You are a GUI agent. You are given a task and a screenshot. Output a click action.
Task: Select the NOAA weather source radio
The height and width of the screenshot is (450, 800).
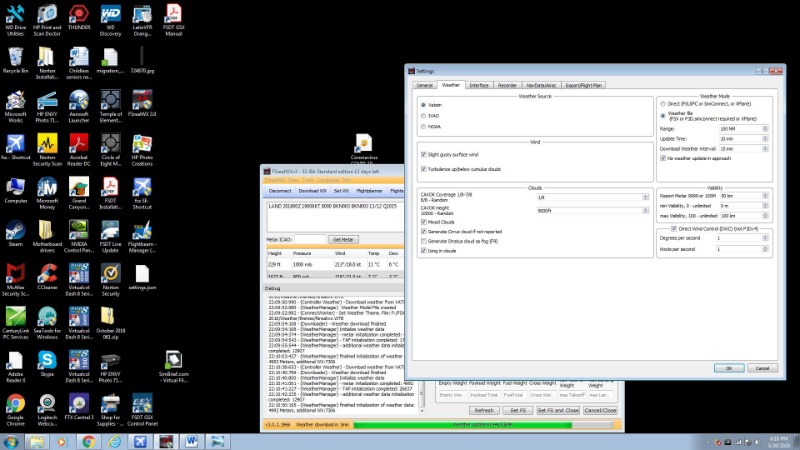[x=423, y=127]
